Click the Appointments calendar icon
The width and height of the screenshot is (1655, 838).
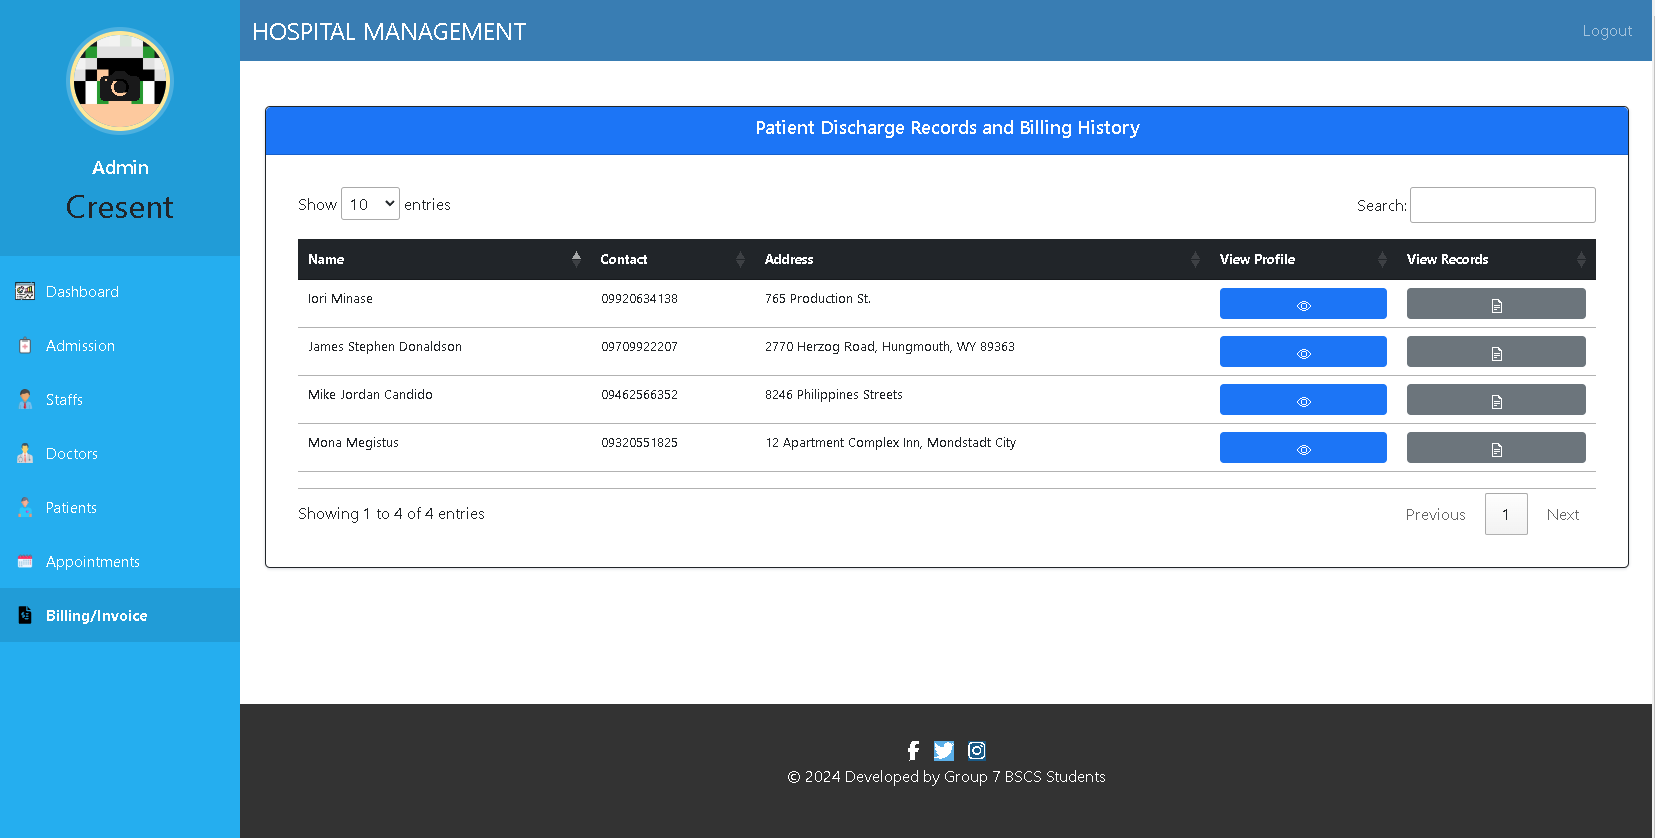(x=25, y=562)
